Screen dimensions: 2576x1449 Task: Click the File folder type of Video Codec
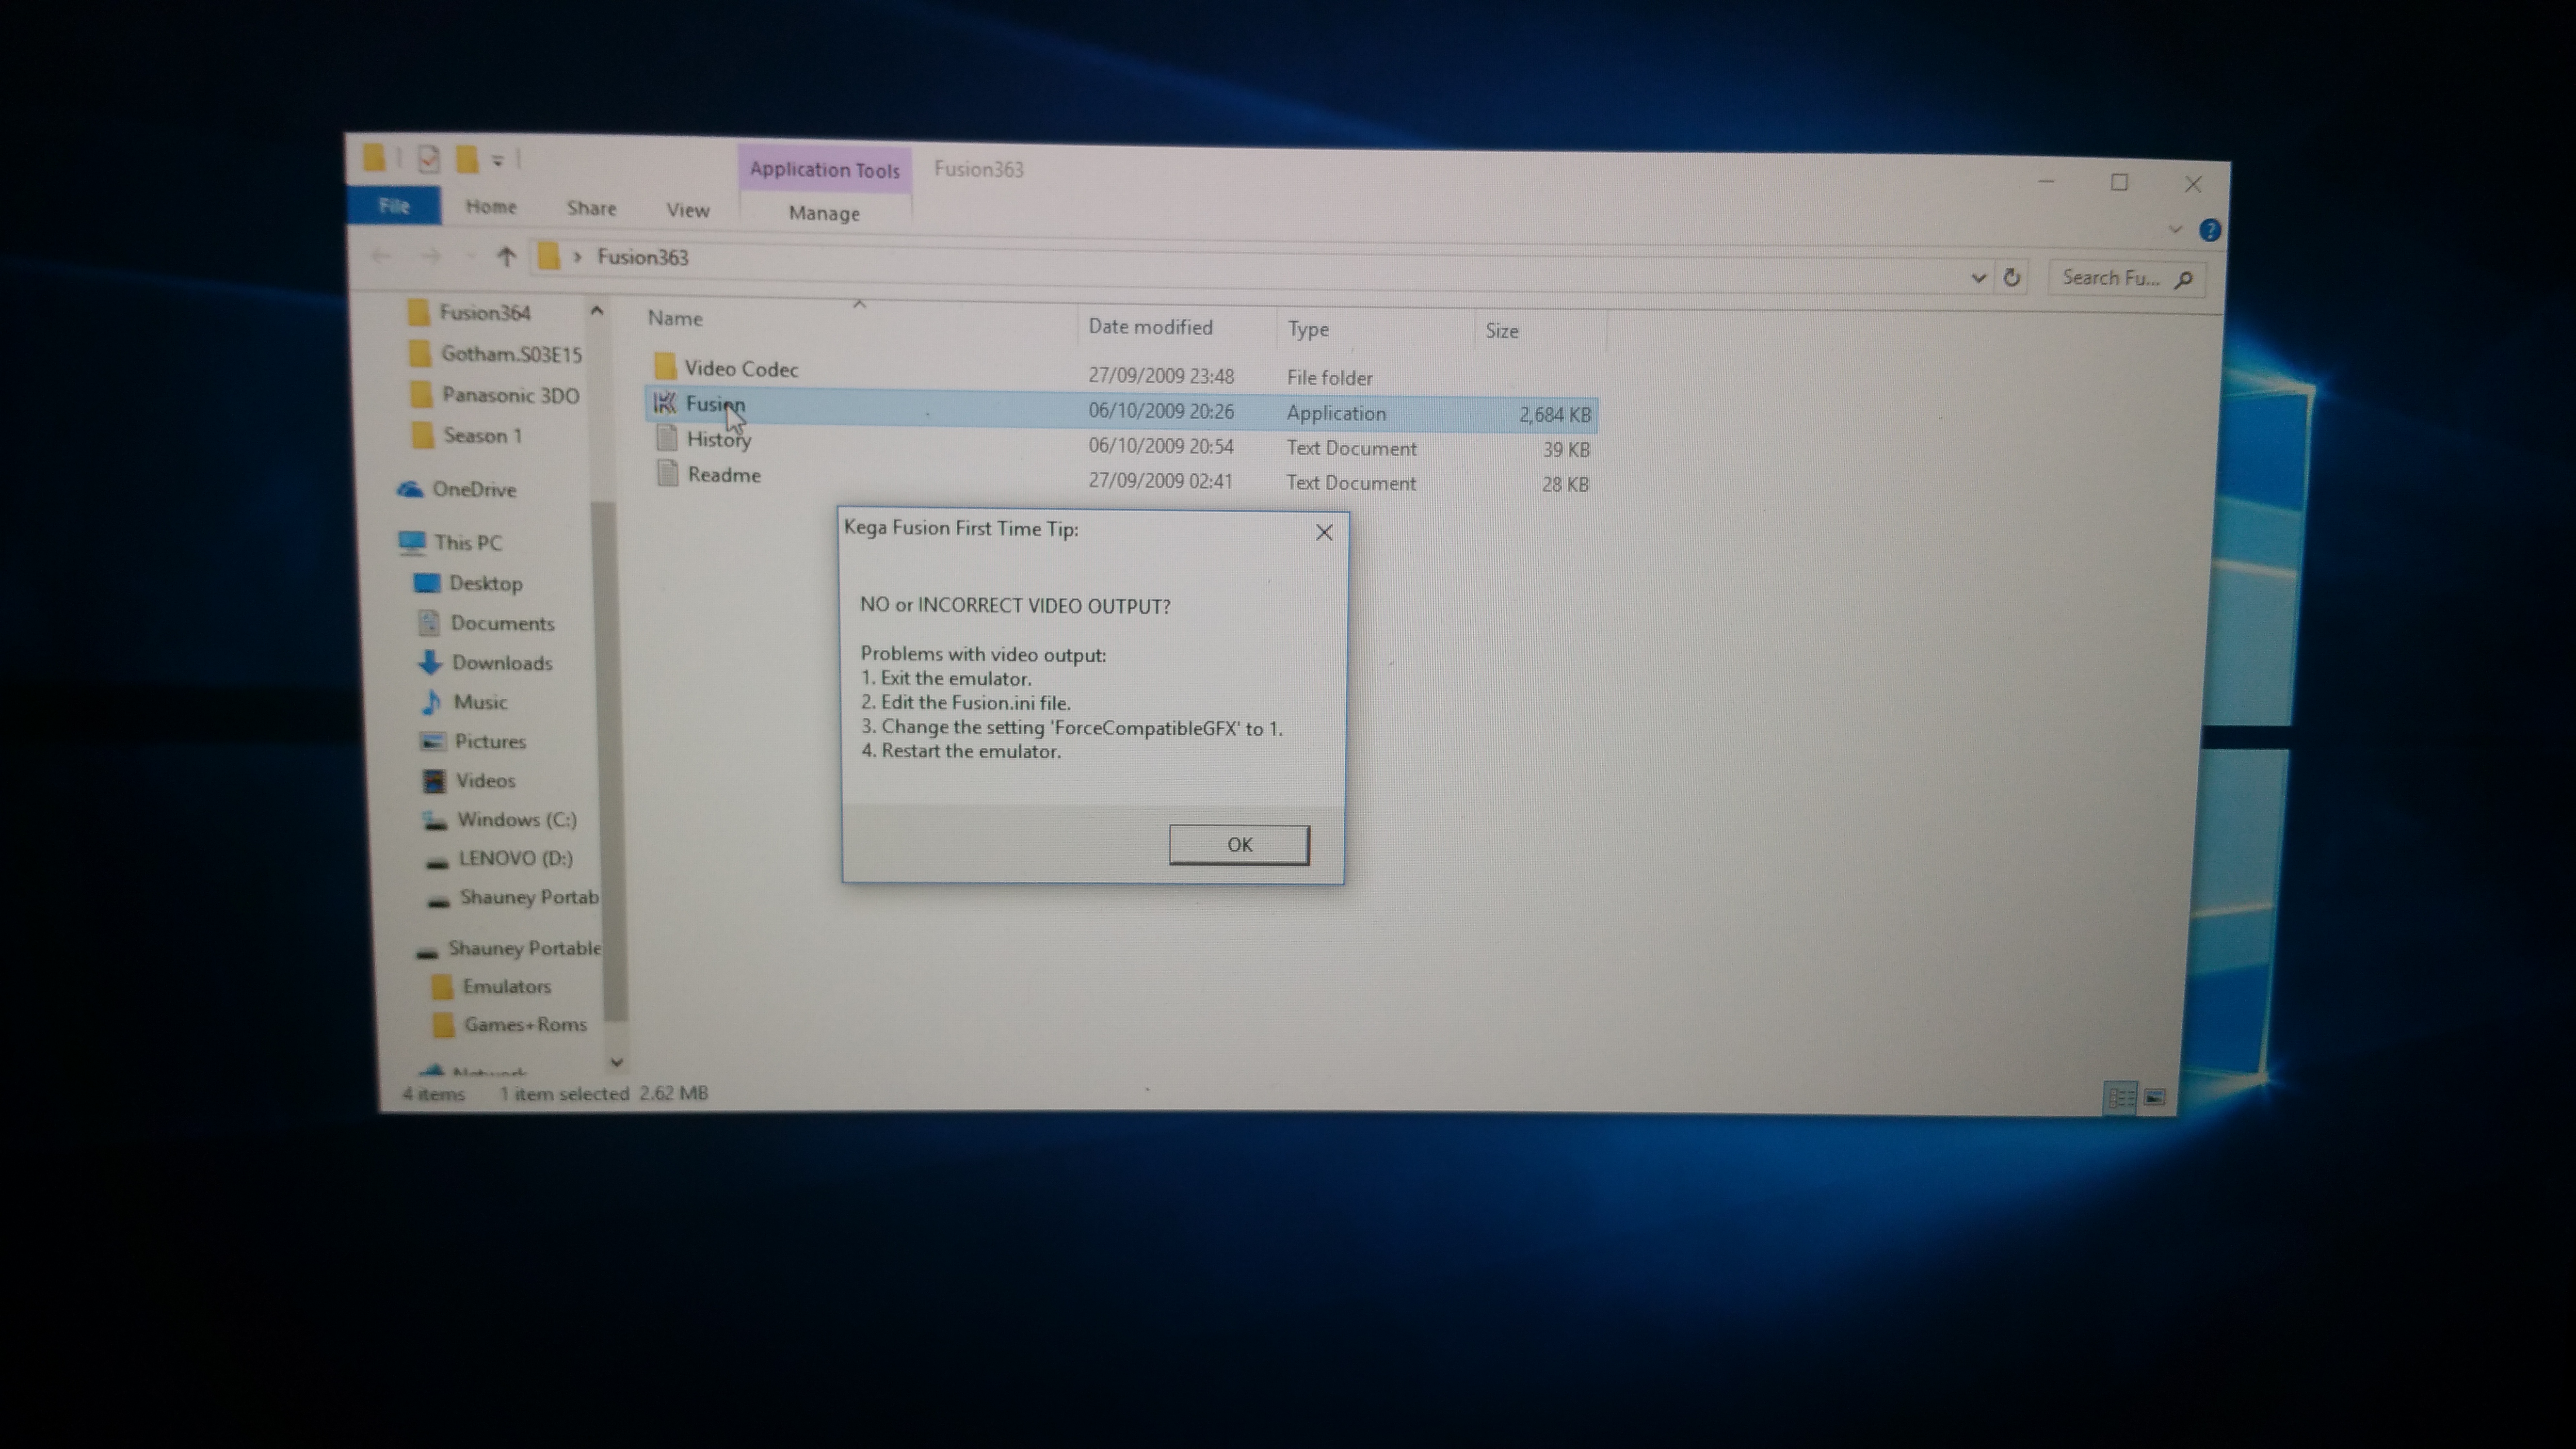coord(1329,378)
